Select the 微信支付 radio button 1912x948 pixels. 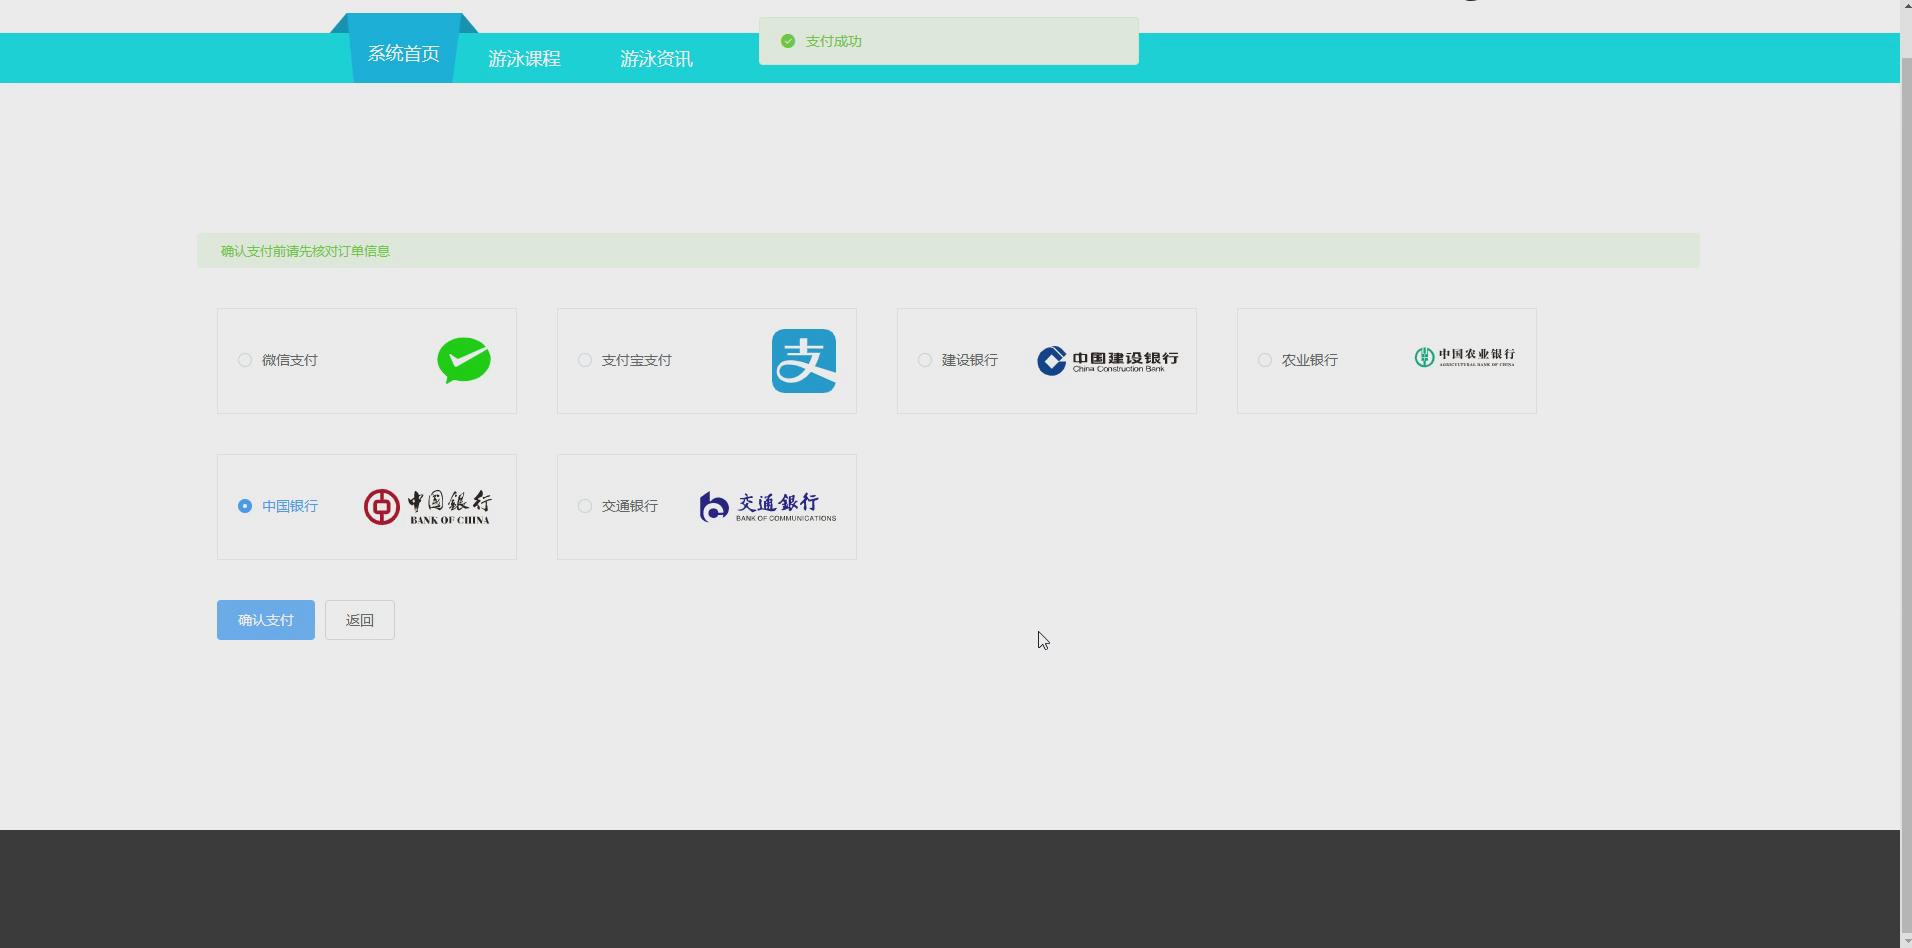coord(245,360)
